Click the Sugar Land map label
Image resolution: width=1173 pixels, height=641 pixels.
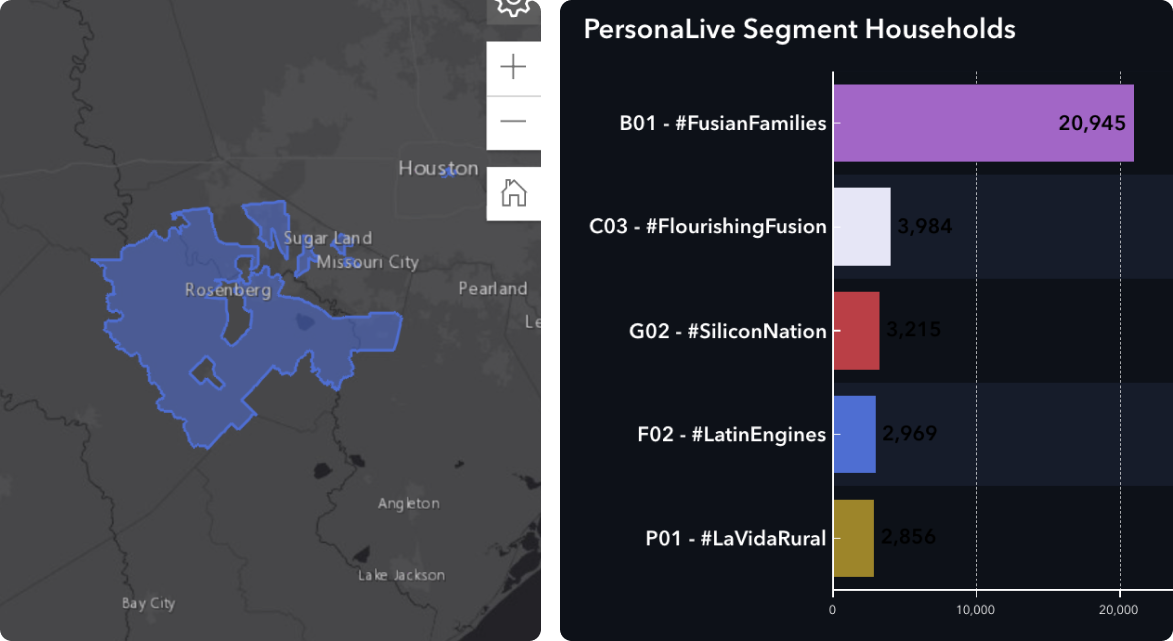(327, 239)
